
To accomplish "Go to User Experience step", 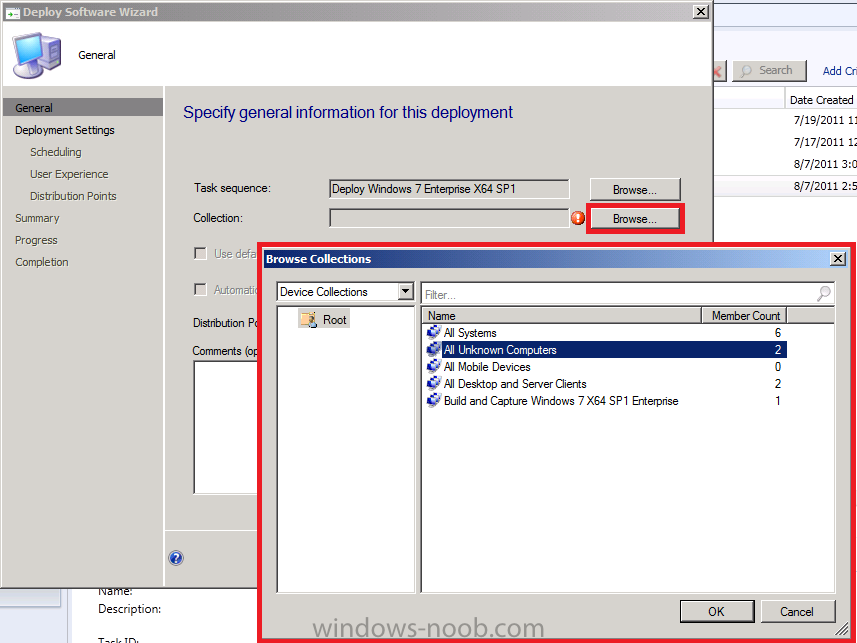I will (69, 174).
